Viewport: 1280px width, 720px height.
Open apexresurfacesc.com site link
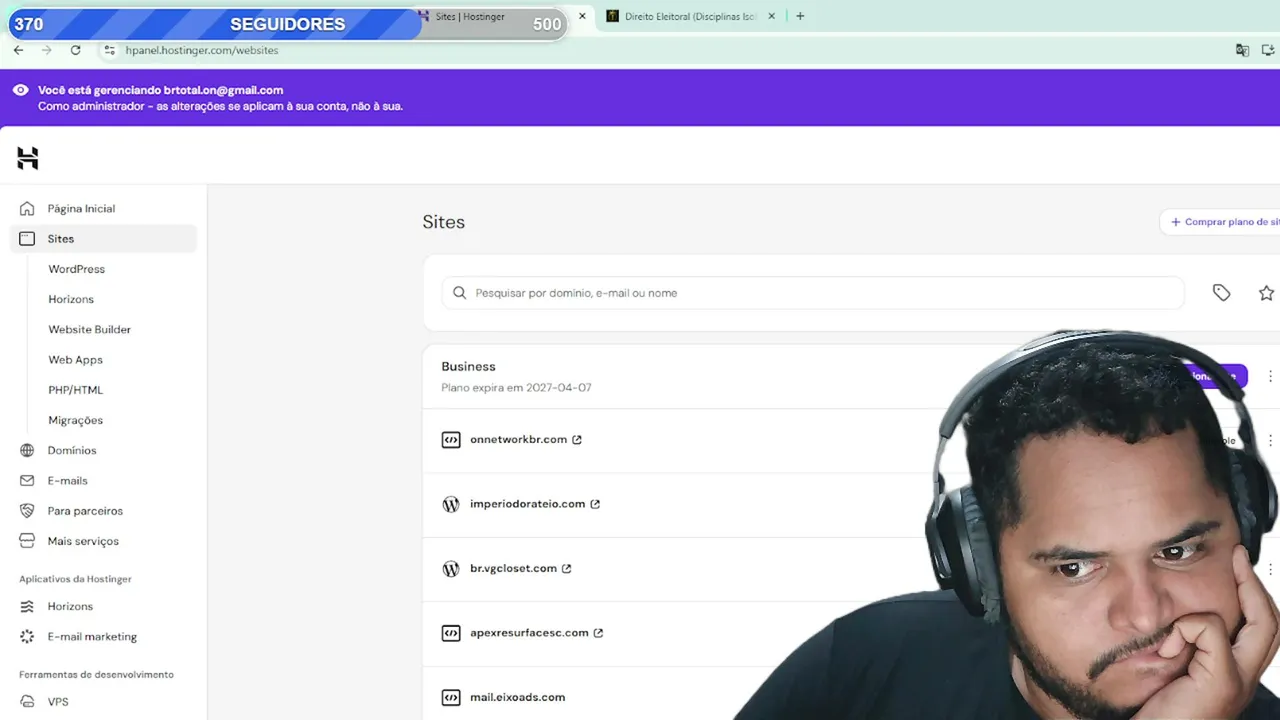point(529,632)
